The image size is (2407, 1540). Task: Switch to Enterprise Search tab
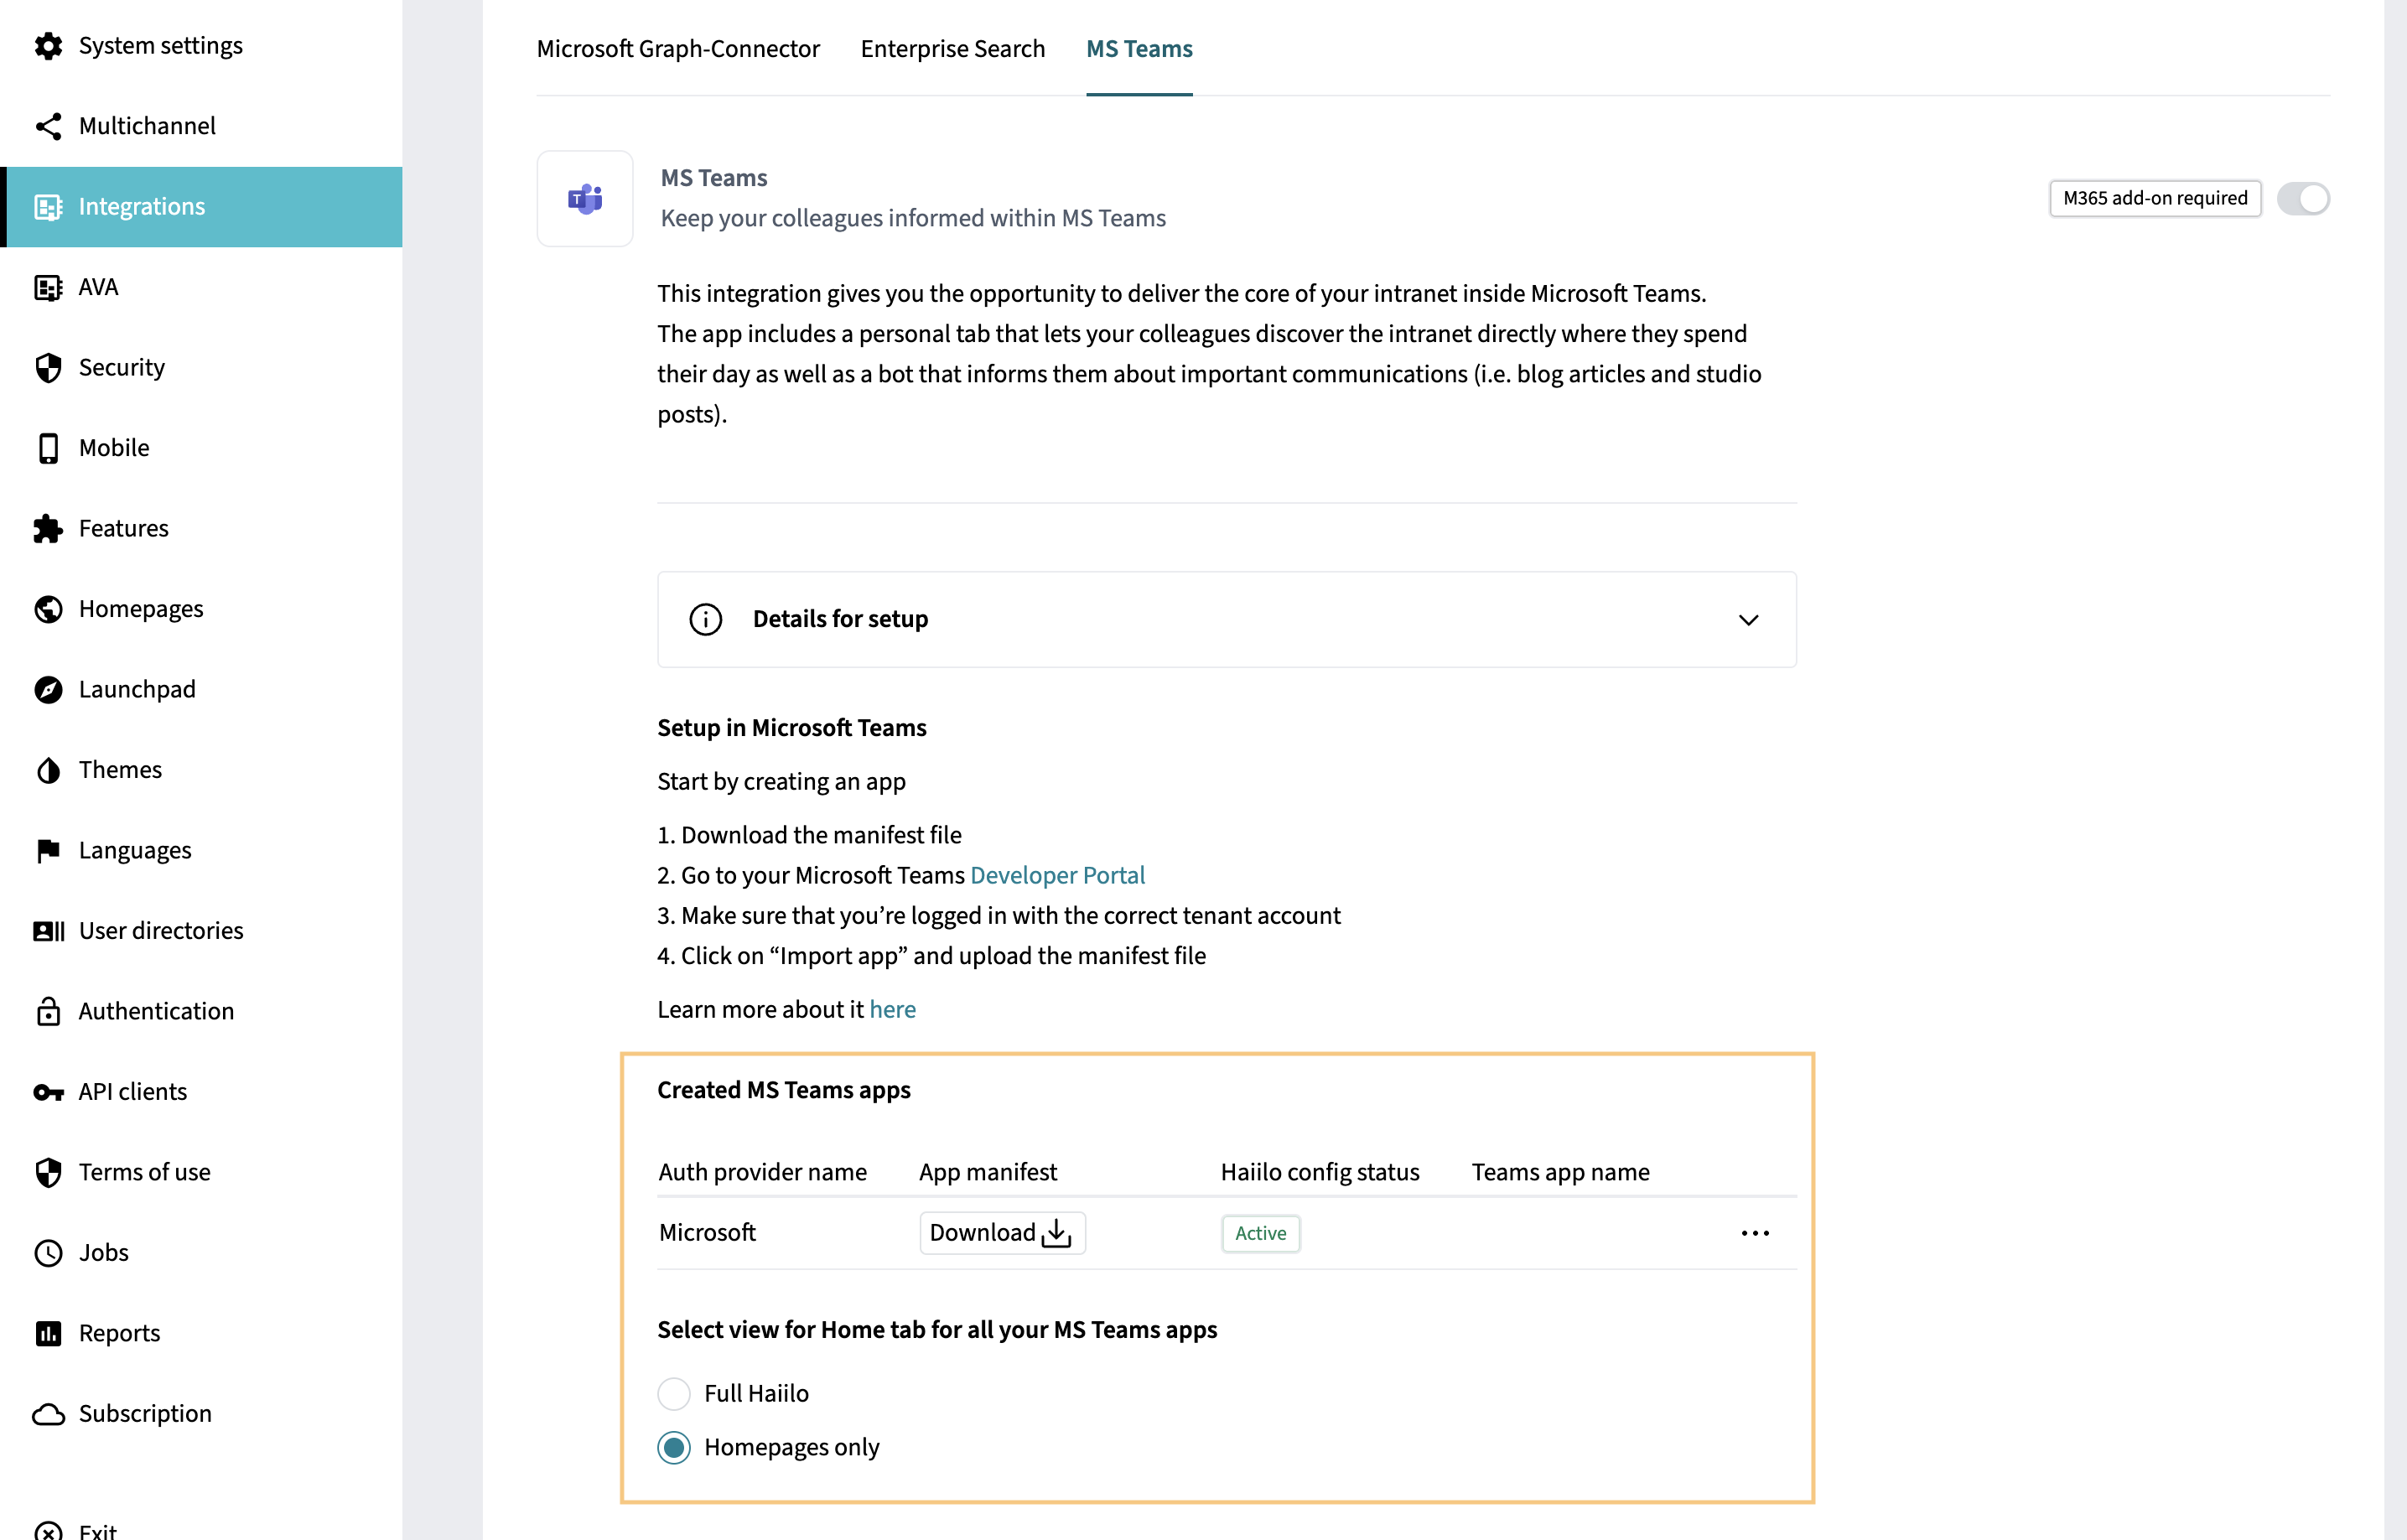(x=952, y=49)
